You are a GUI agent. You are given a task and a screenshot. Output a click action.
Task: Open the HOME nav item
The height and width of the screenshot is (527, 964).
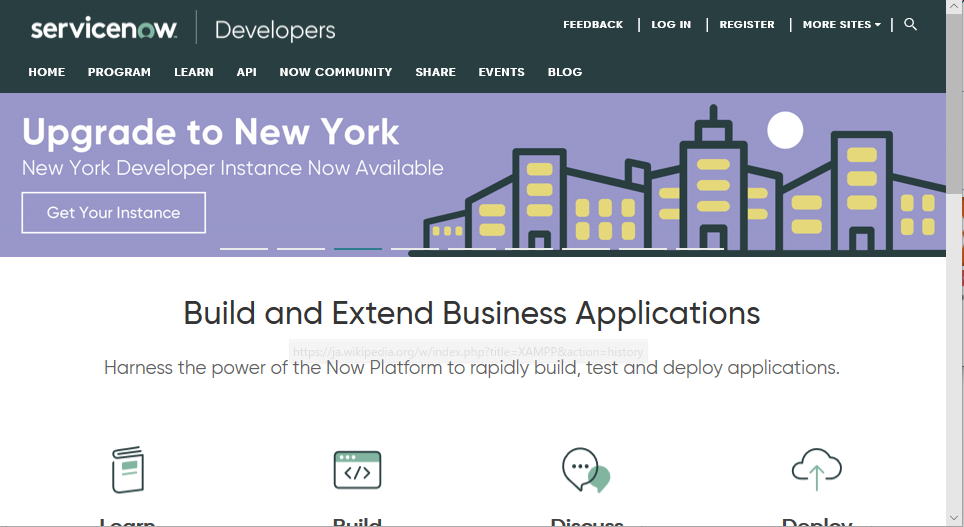pos(47,72)
